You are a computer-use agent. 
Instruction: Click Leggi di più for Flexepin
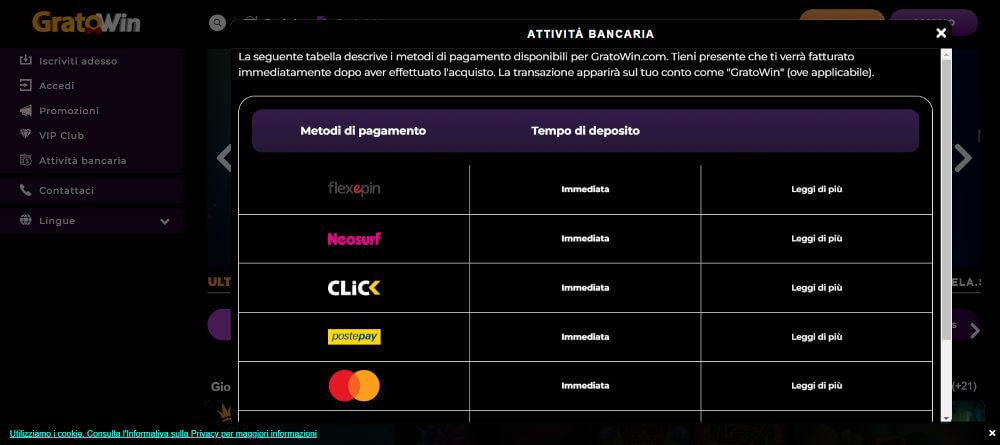point(816,189)
